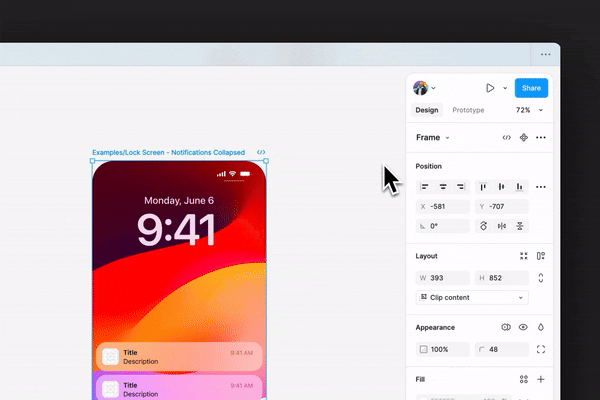Click the Present play icon
This screenshot has height=400, width=600.
click(490, 88)
